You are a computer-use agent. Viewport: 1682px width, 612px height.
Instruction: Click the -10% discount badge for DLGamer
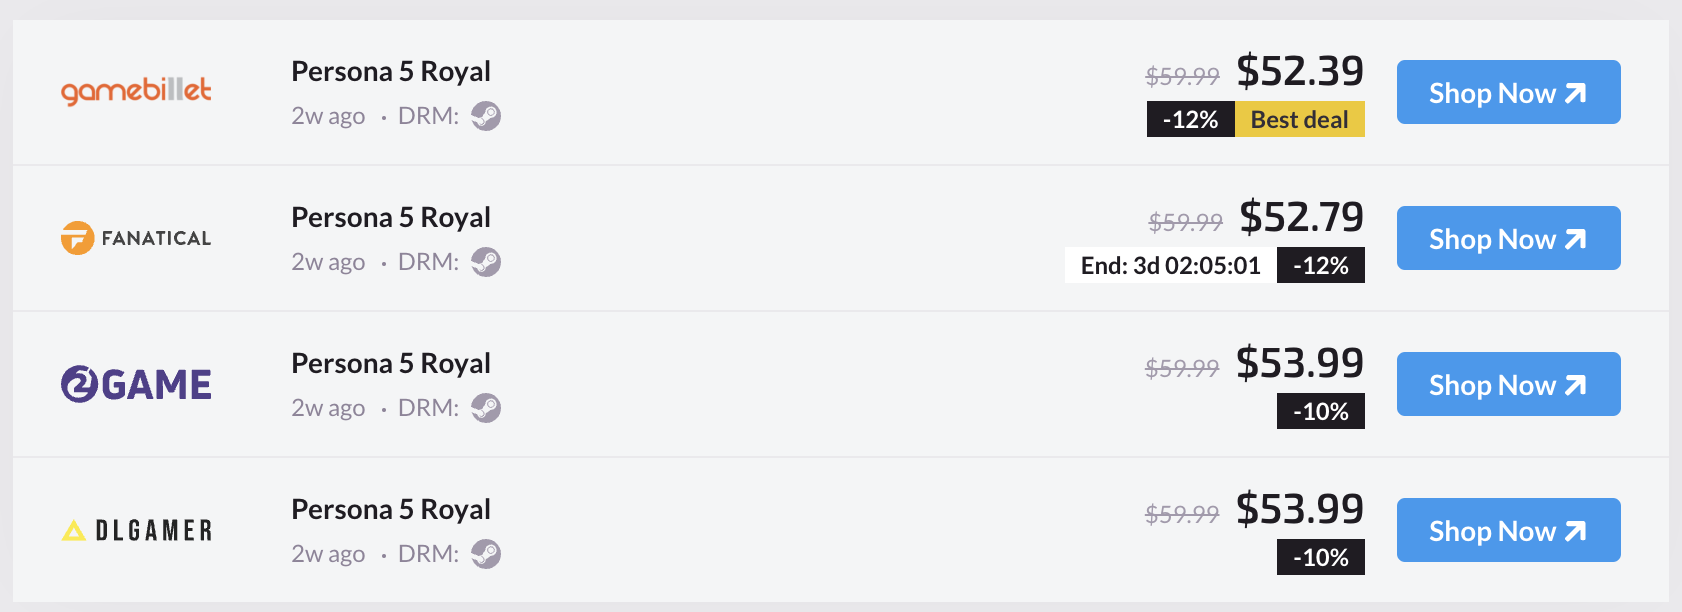1321,557
